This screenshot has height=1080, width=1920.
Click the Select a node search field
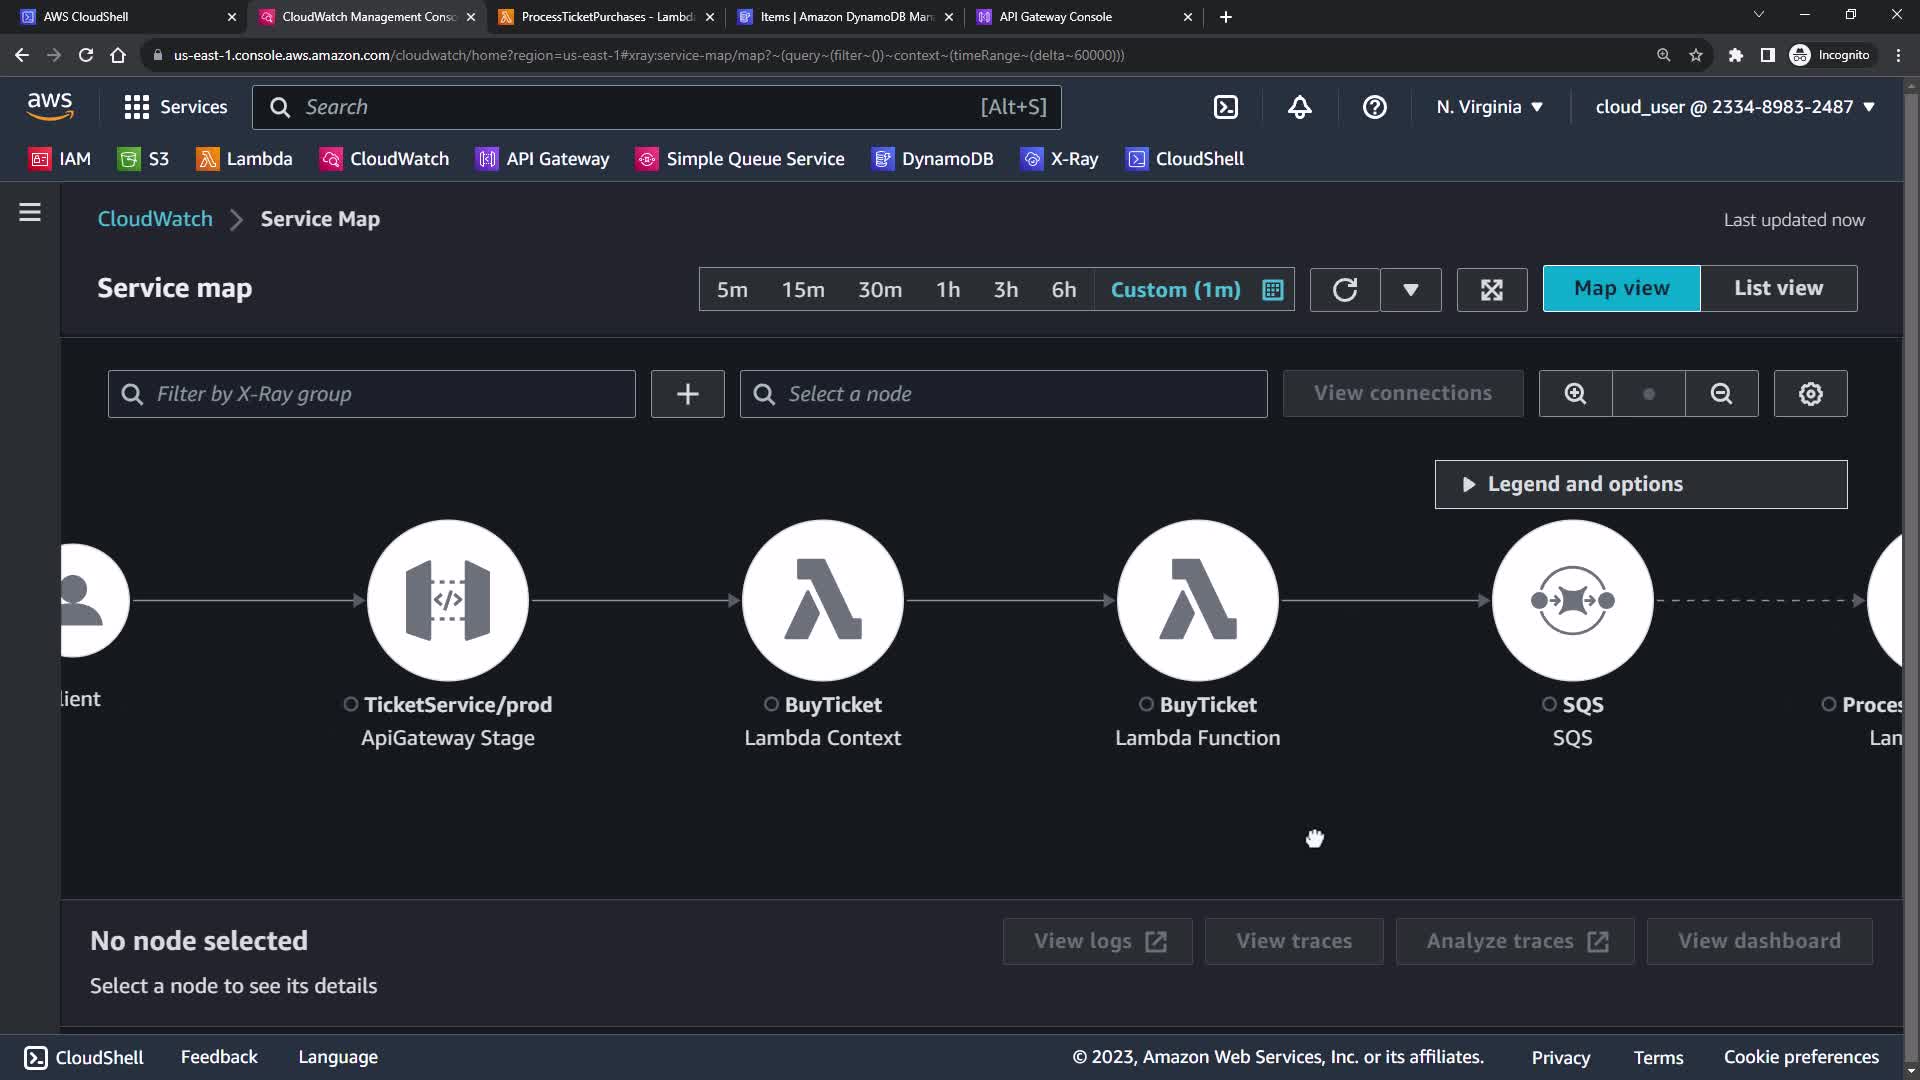pyautogui.click(x=1003, y=394)
